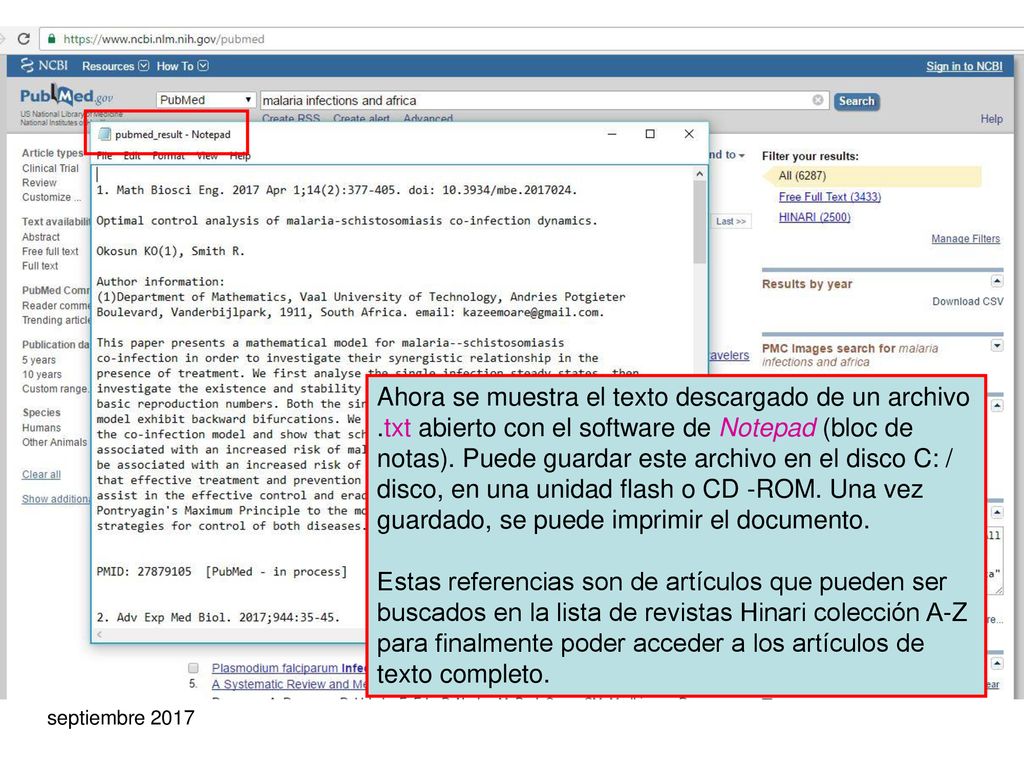
Task: Clear the search query with the X icon
Action: pos(818,100)
